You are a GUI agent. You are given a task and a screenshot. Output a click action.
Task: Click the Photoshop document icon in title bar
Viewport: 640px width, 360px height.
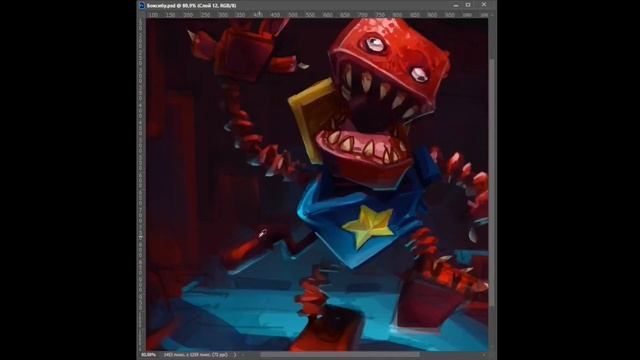142,5
